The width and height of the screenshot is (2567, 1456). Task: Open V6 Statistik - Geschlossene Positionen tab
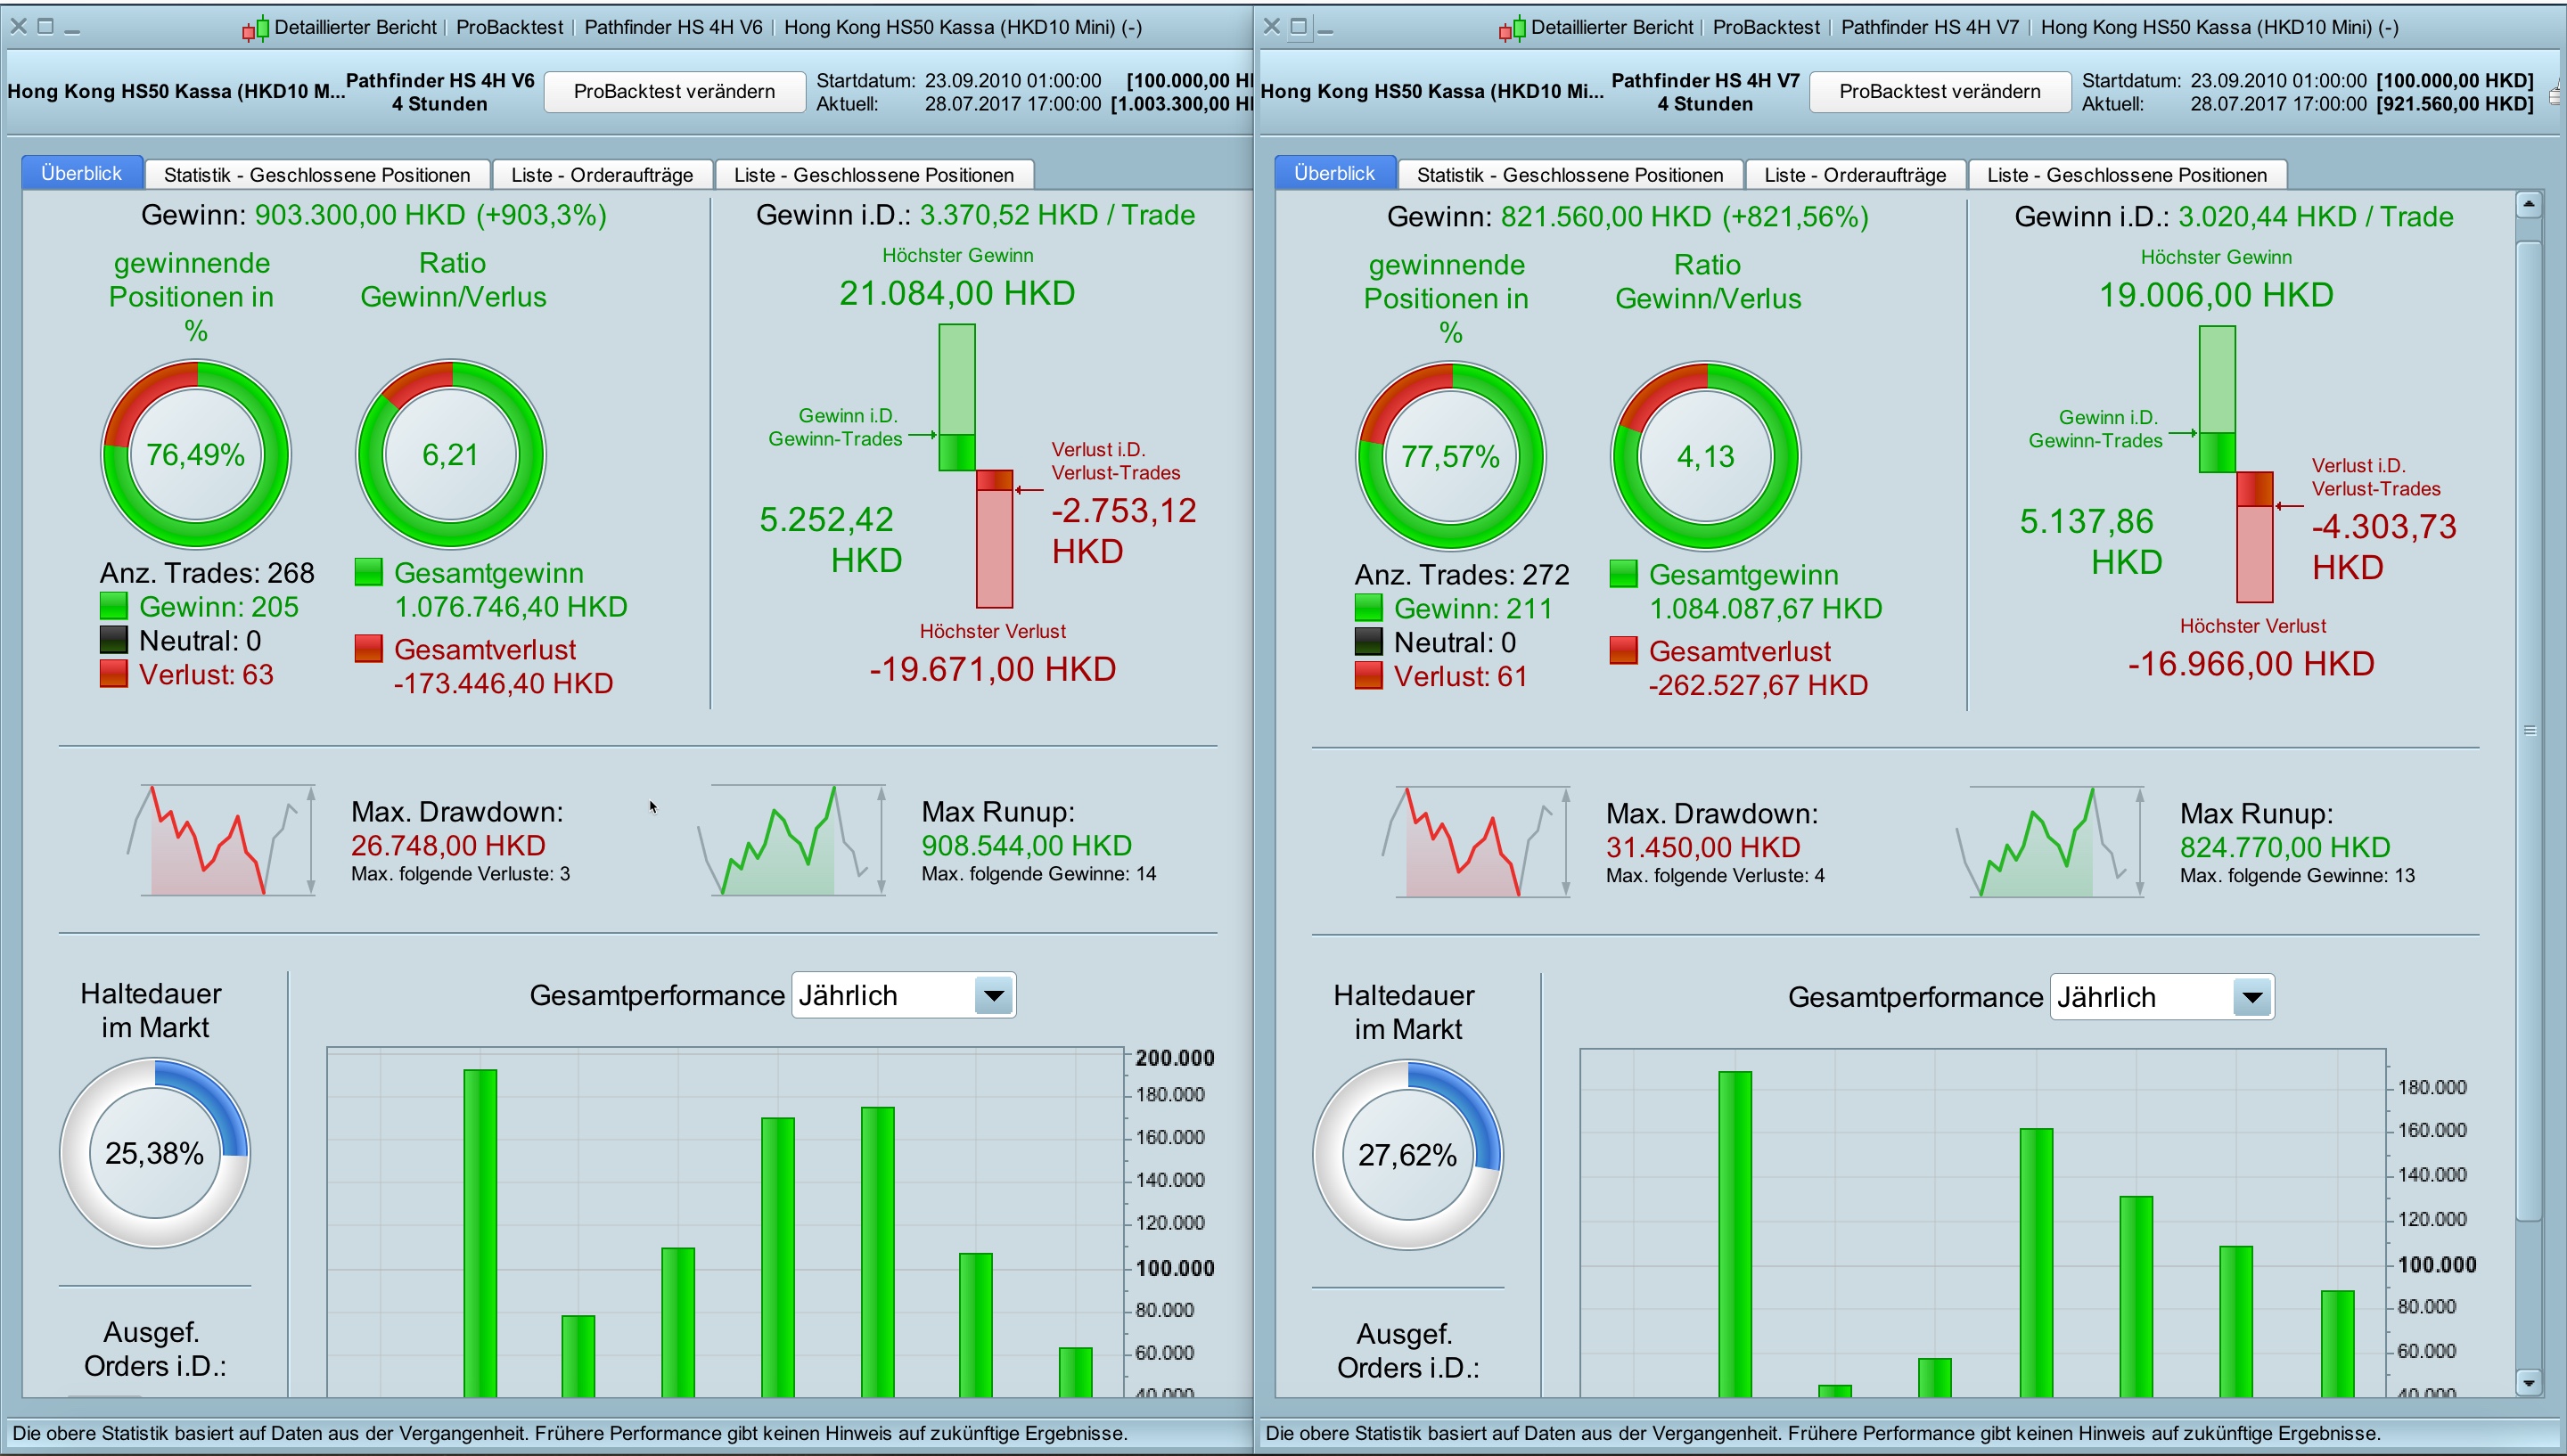[x=317, y=175]
